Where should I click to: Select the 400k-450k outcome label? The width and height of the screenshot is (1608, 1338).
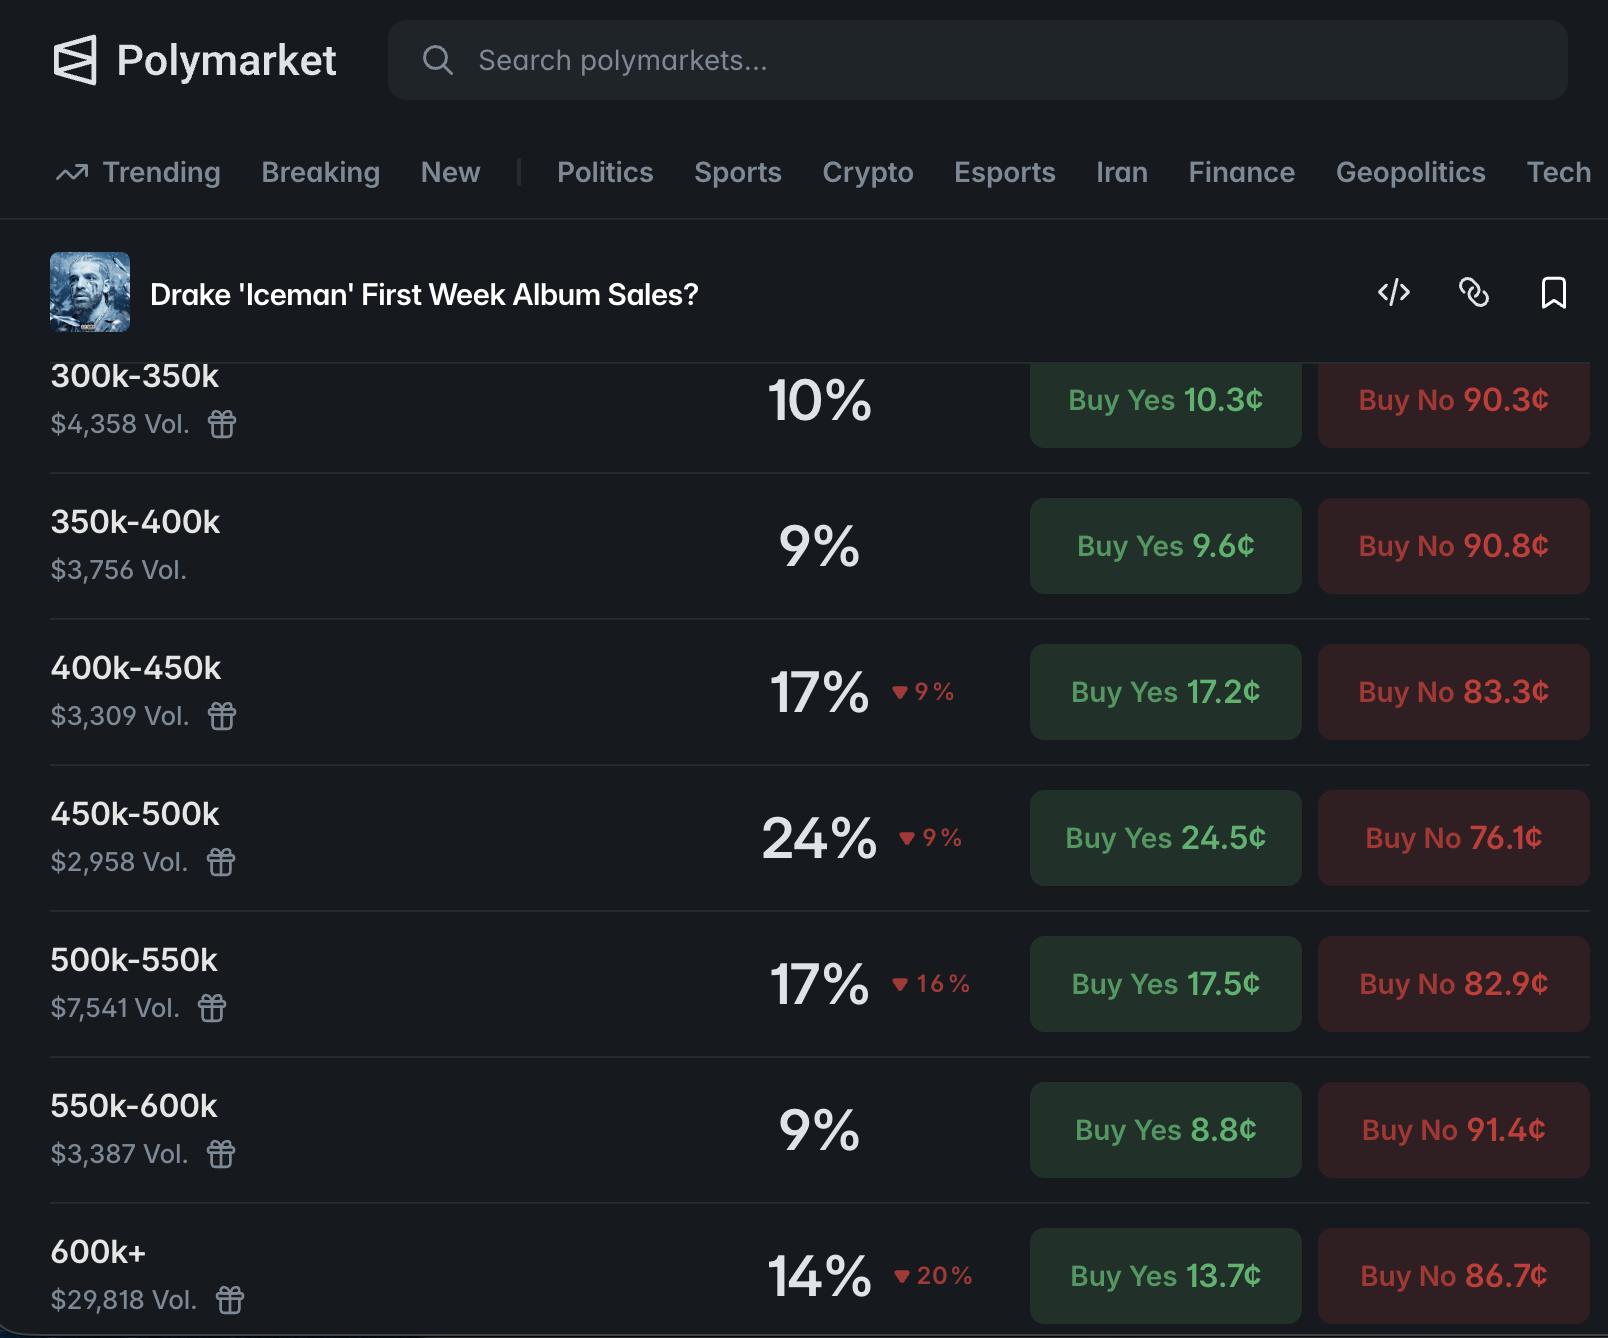[136, 668]
